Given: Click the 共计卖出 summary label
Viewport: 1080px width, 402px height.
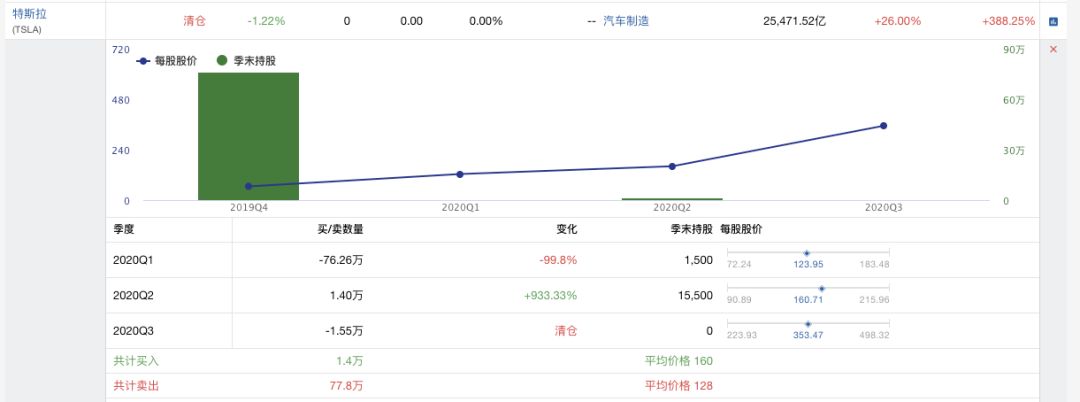Looking at the screenshot, I should point(136,386).
